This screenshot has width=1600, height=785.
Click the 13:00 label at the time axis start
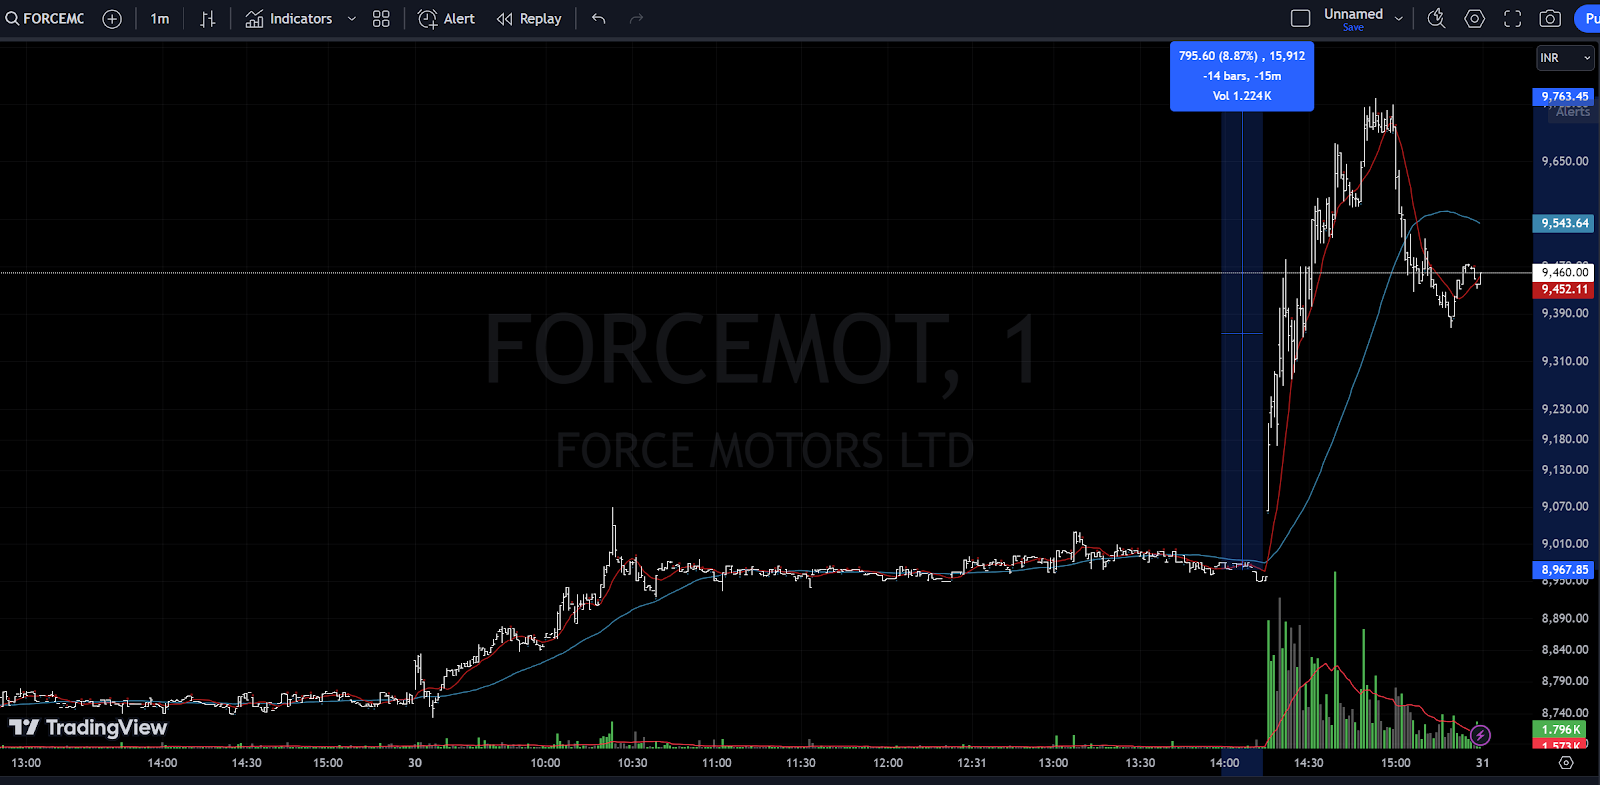[26, 763]
